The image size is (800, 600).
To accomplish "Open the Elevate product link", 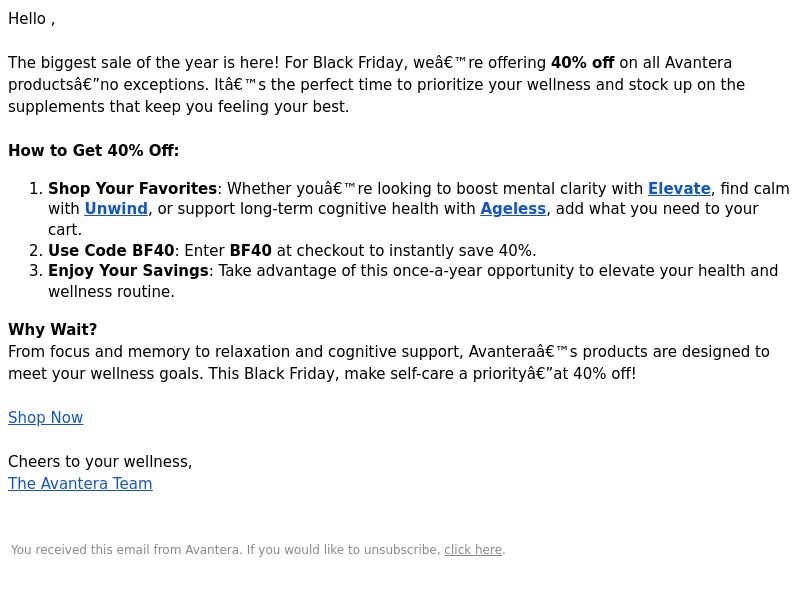I will 679,189.
